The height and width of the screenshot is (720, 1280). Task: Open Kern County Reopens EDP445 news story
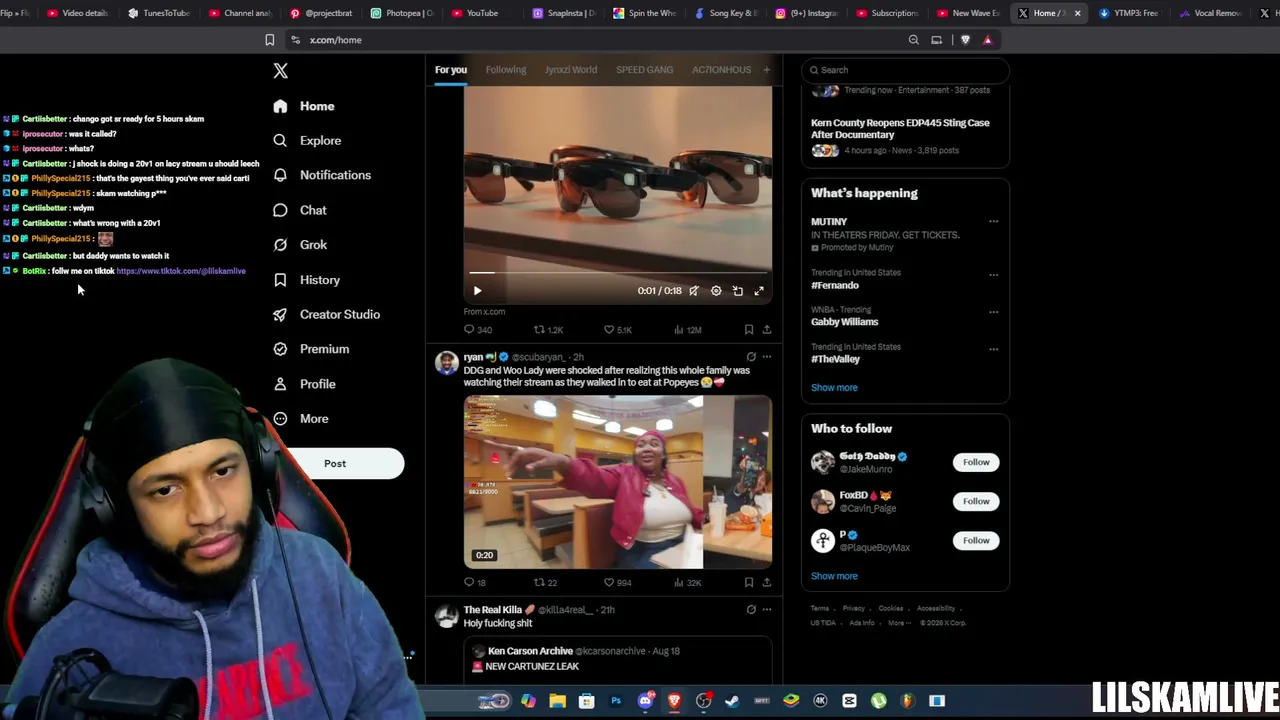(900, 129)
